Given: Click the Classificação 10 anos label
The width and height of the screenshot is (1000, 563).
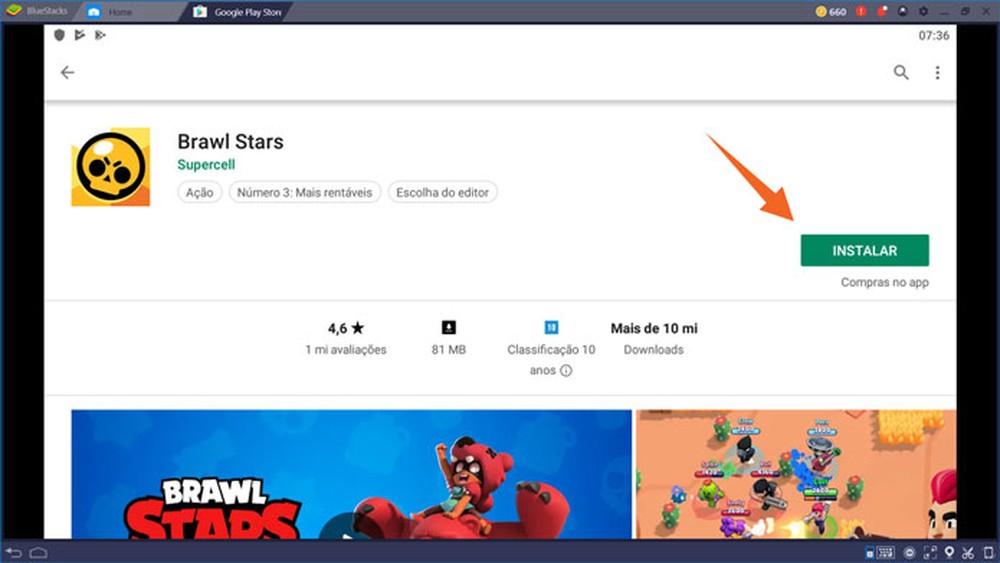Looking at the screenshot, I should (551, 360).
